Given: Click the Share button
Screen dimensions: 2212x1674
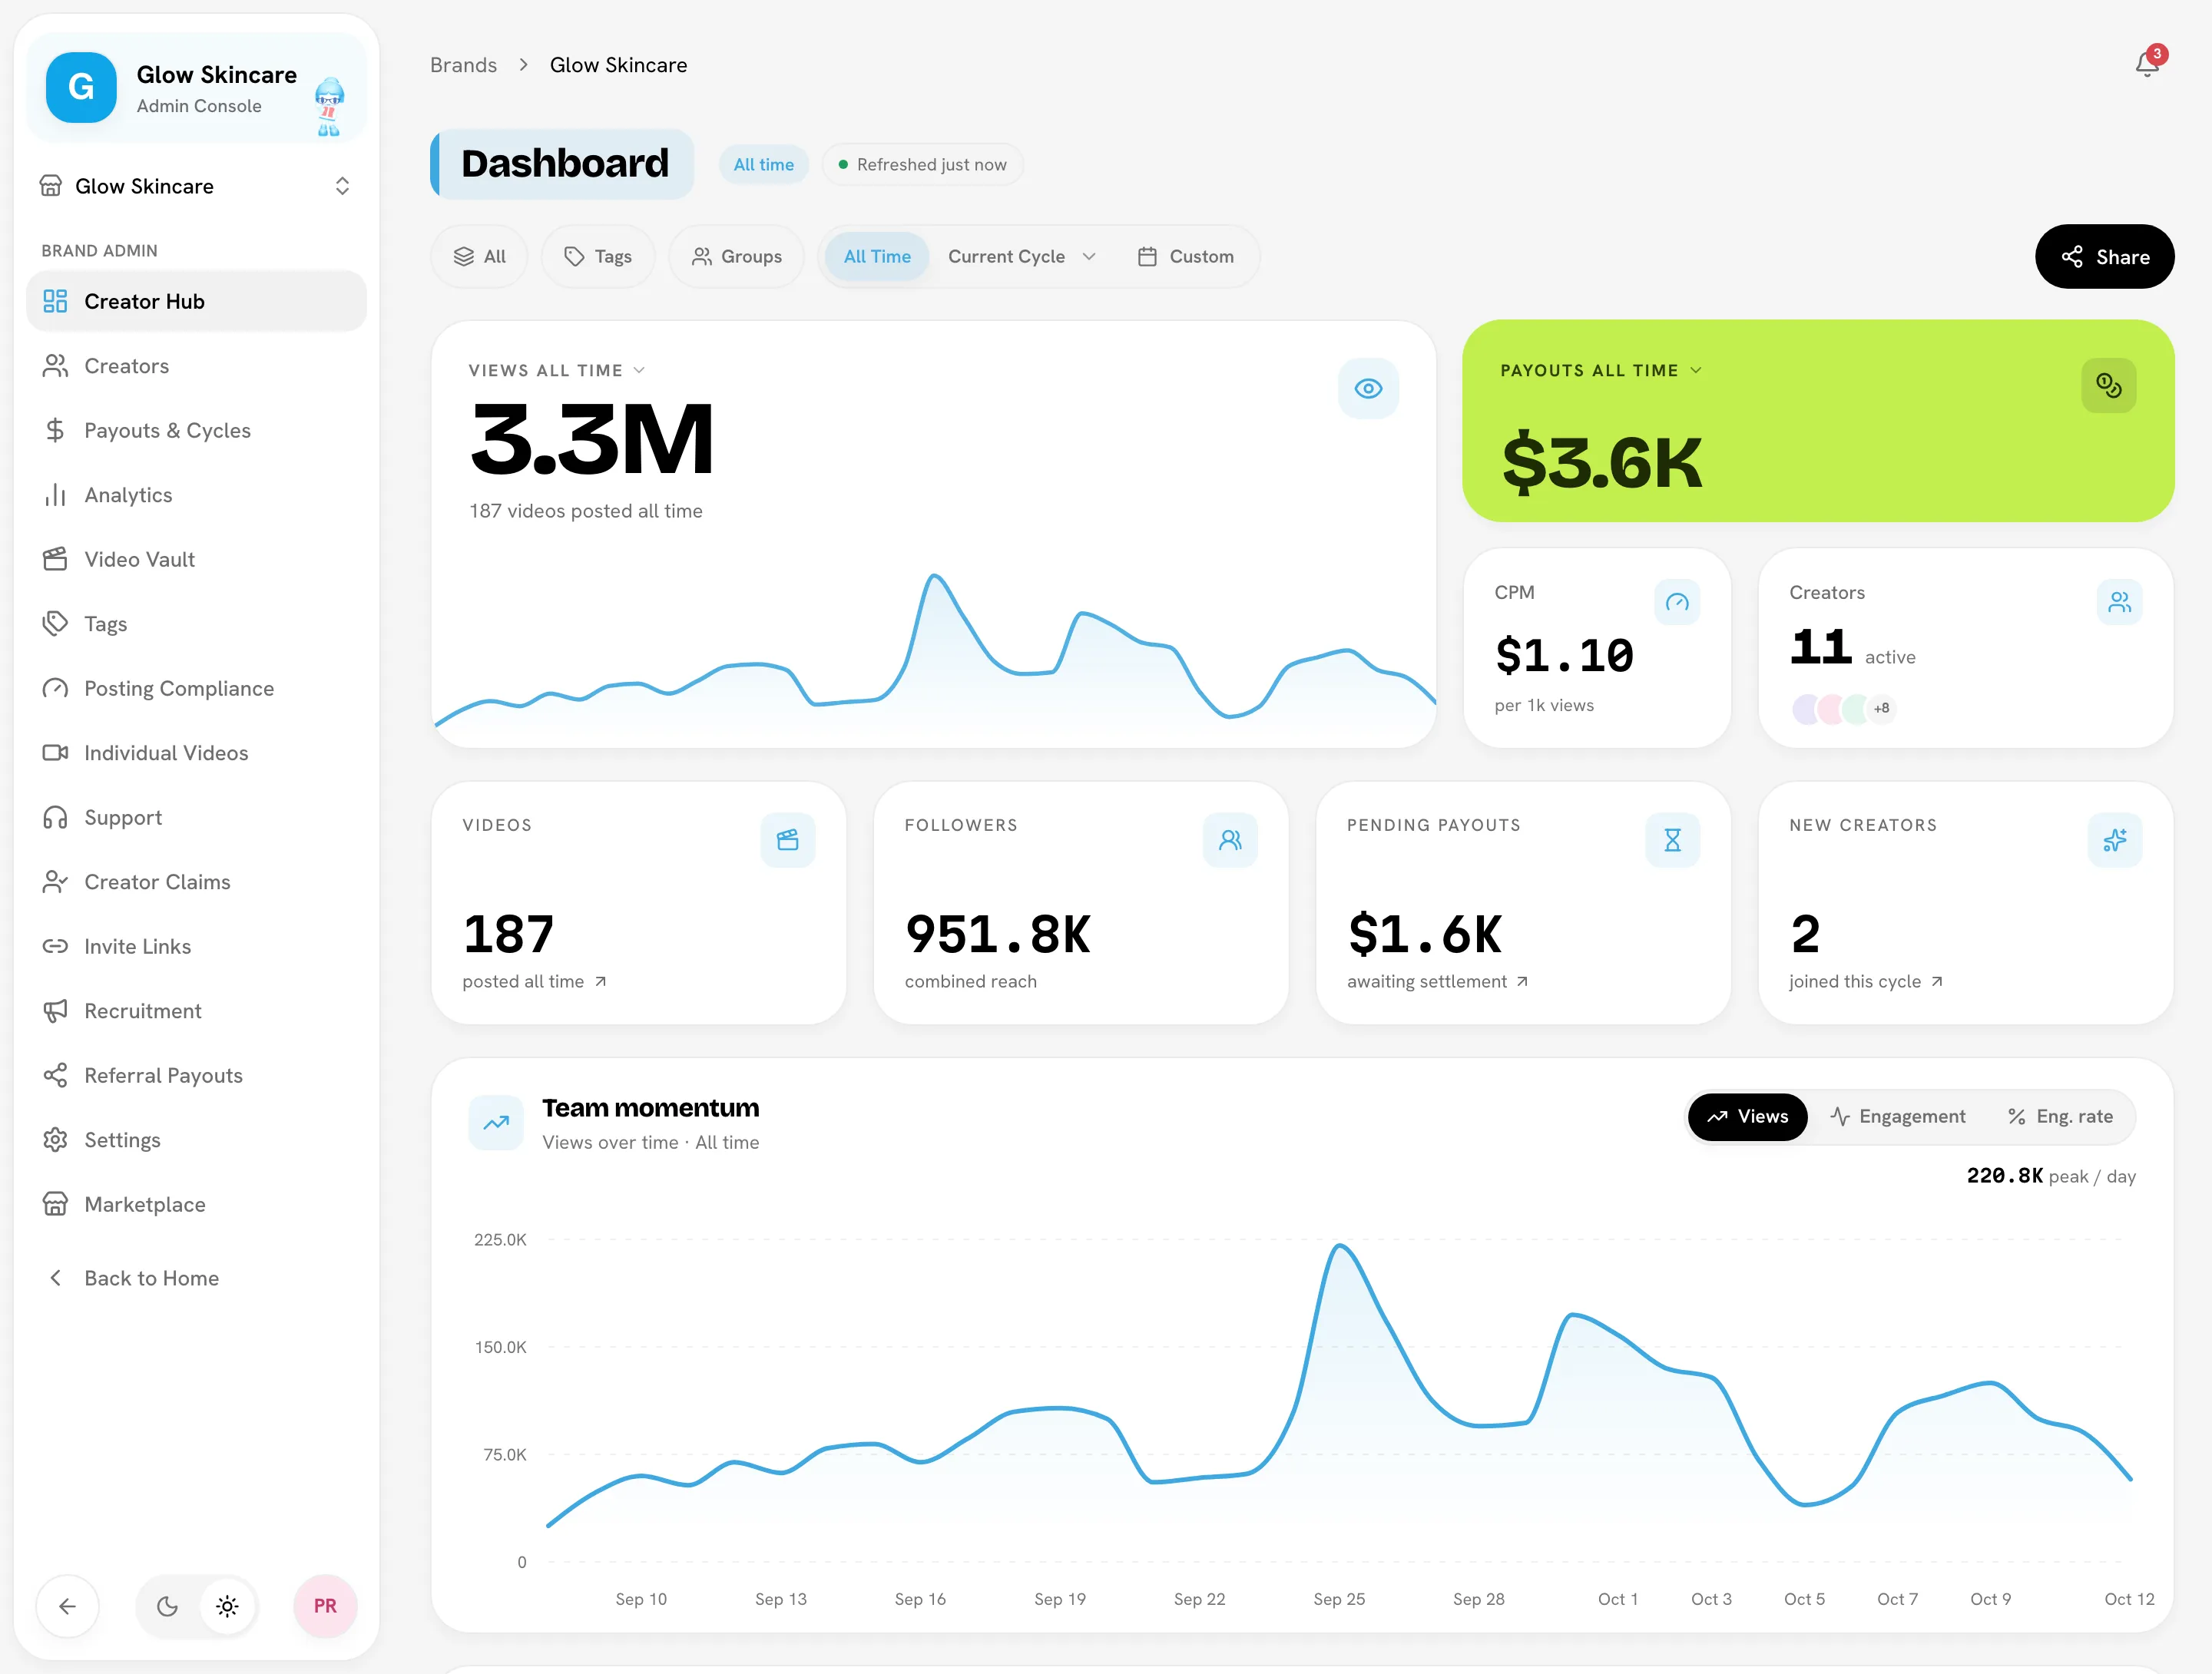Looking at the screenshot, I should point(2105,257).
